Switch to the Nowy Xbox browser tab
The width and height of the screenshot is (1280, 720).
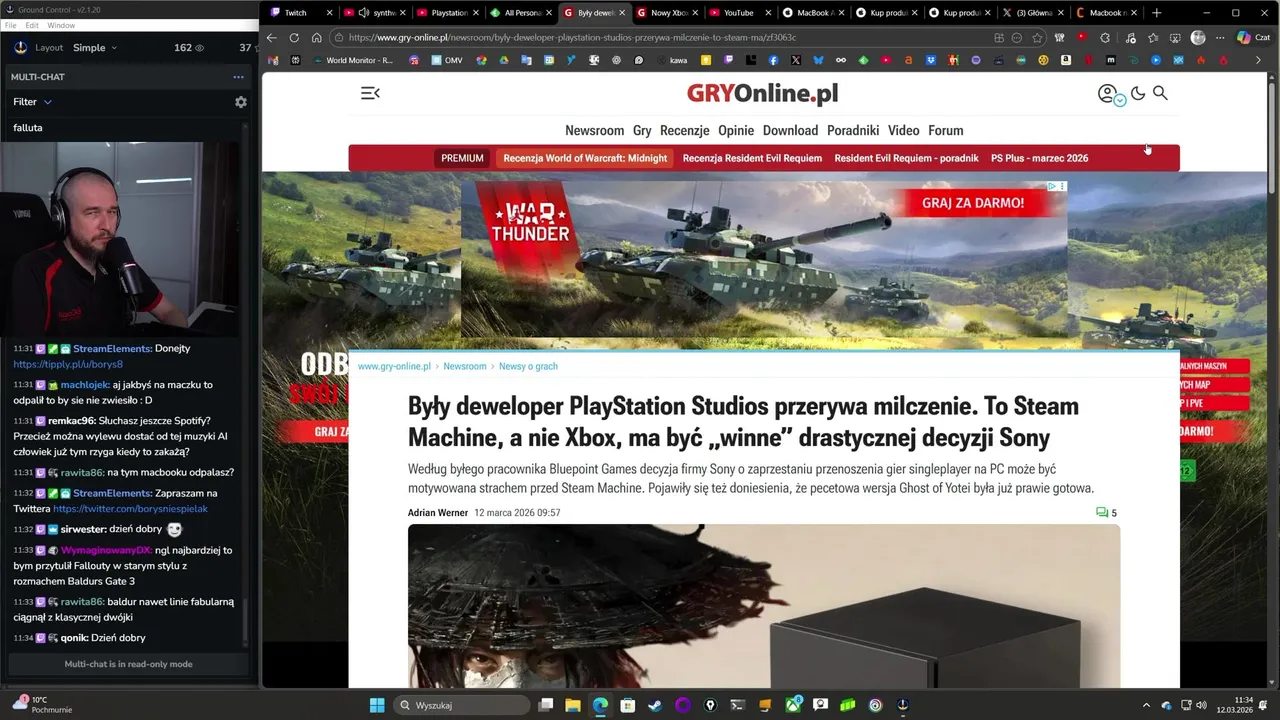point(666,13)
